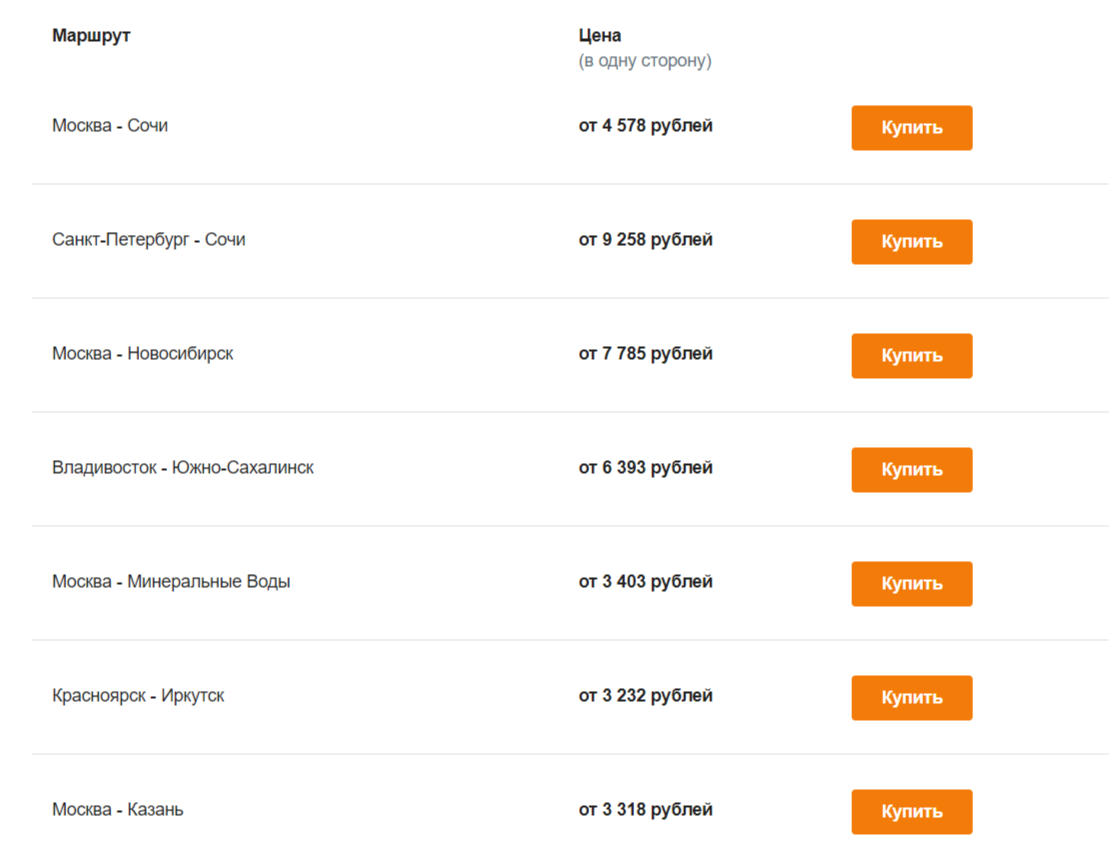Click the Маршрут column header

(91, 36)
